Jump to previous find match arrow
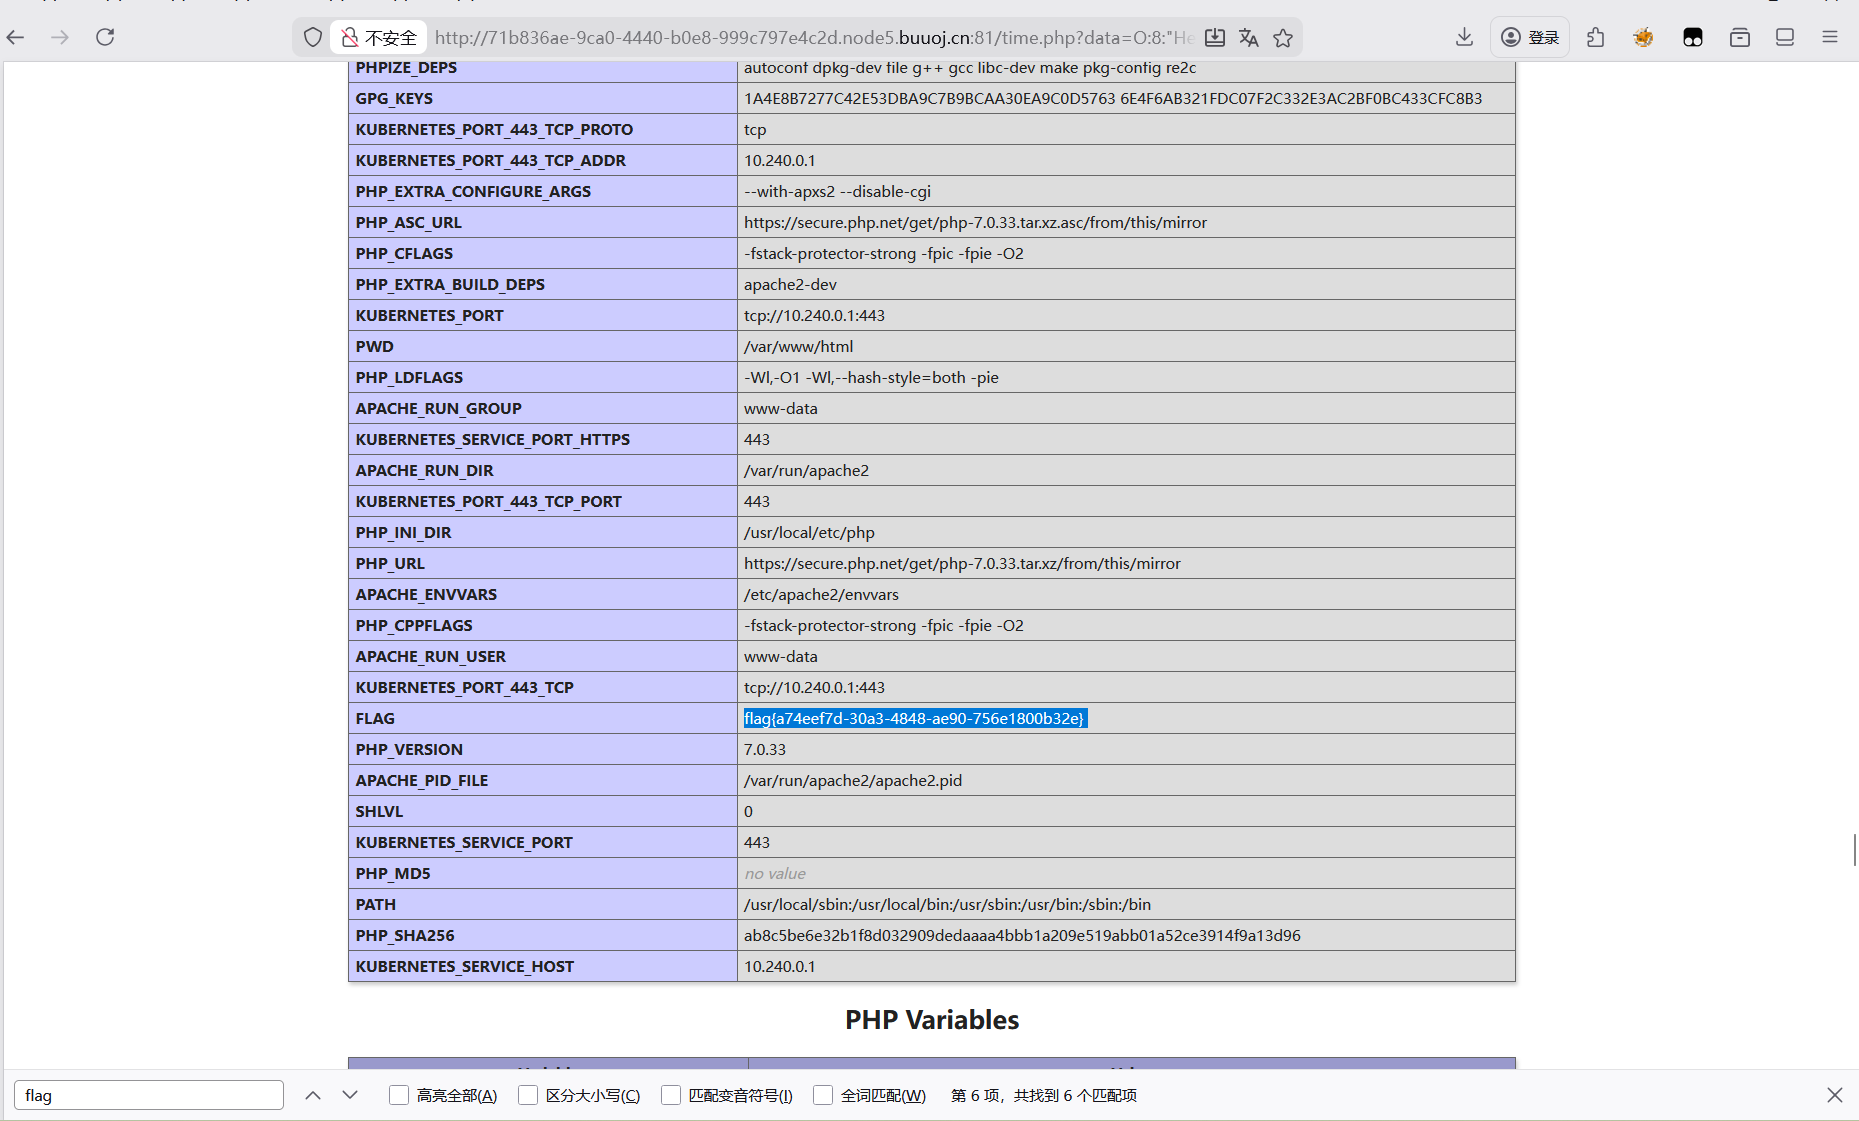This screenshot has height=1121, width=1859. [313, 1095]
